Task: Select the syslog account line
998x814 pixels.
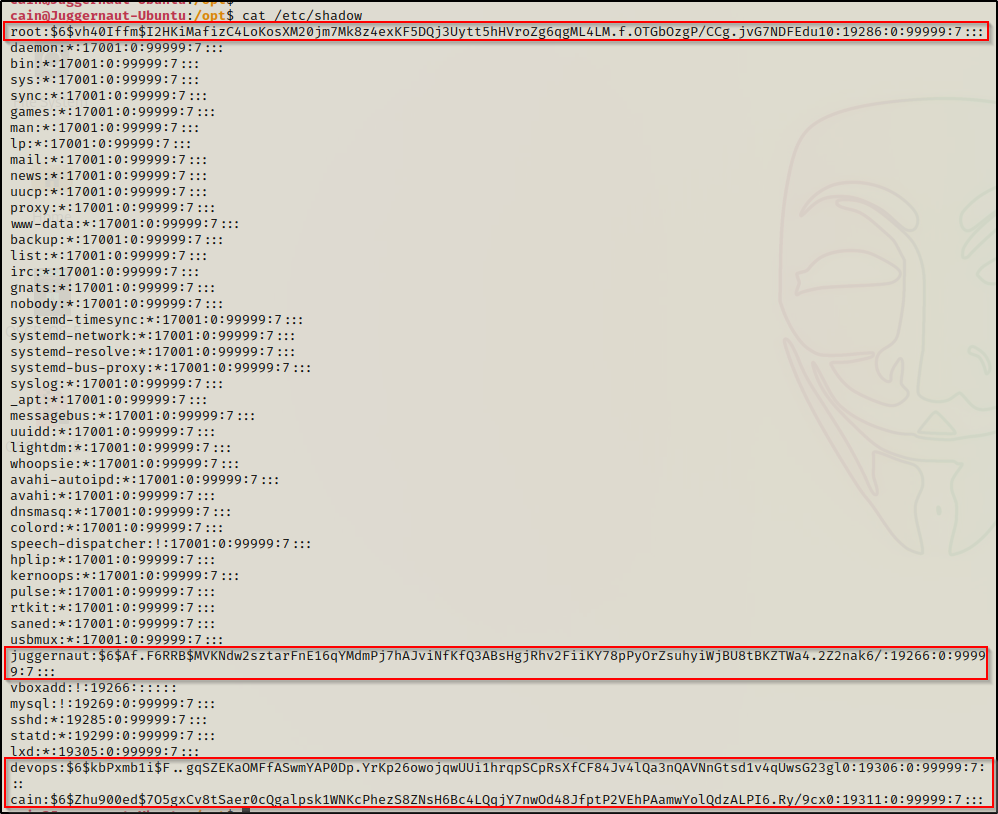Action: click(116, 383)
